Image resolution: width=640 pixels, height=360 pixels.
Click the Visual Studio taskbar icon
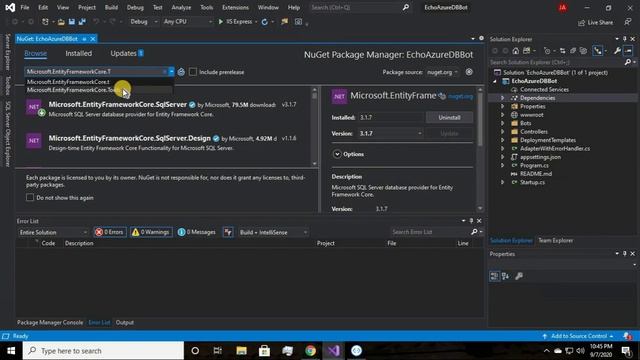(x=333, y=351)
